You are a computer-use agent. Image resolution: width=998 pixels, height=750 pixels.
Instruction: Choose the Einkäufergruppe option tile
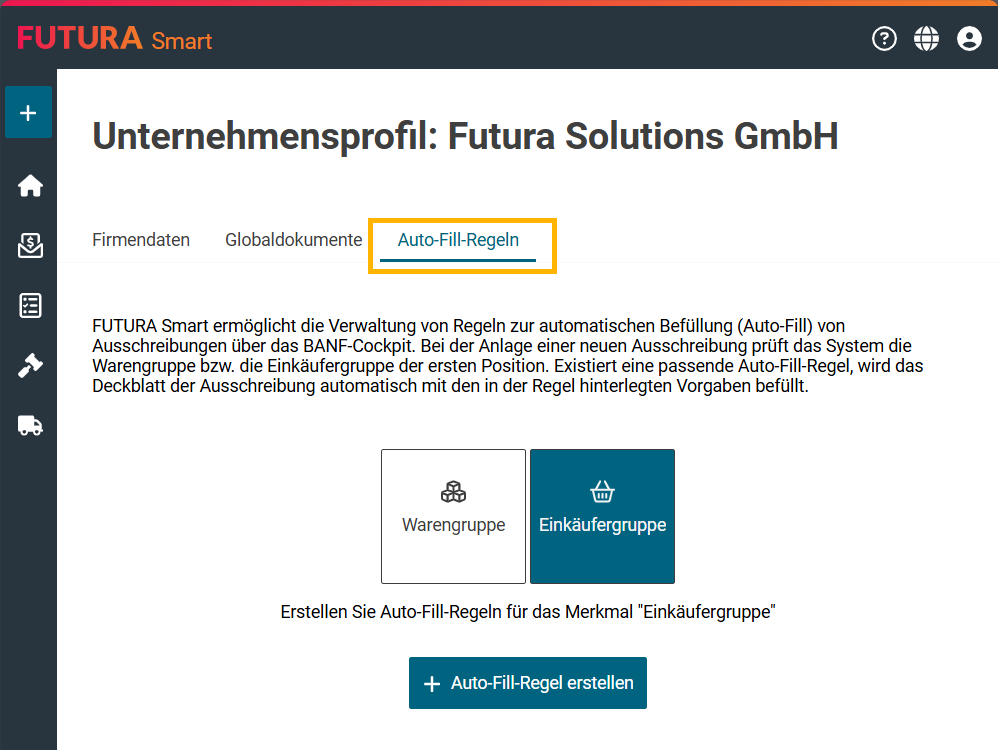pyautogui.click(x=602, y=516)
